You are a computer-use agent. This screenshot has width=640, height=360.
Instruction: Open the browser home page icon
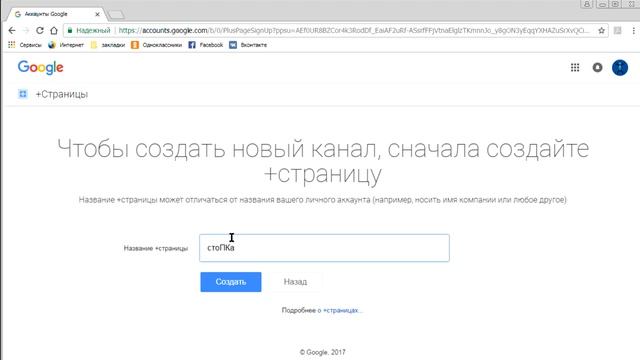coord(54,31)
